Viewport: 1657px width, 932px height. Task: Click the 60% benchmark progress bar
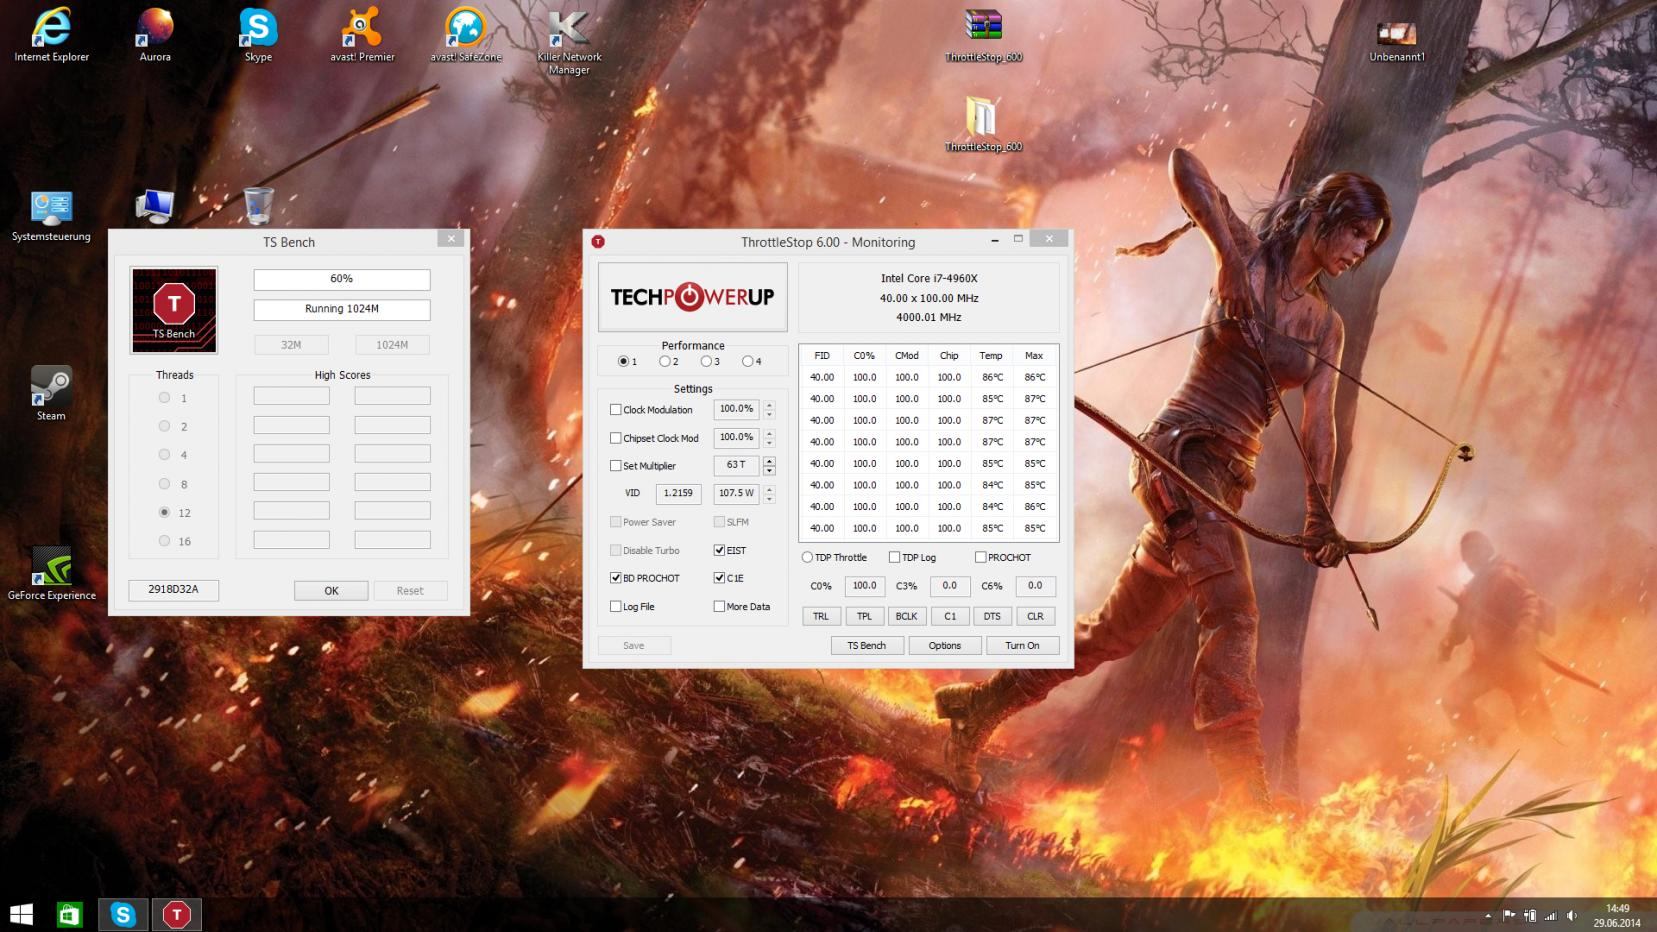point(342,279)
